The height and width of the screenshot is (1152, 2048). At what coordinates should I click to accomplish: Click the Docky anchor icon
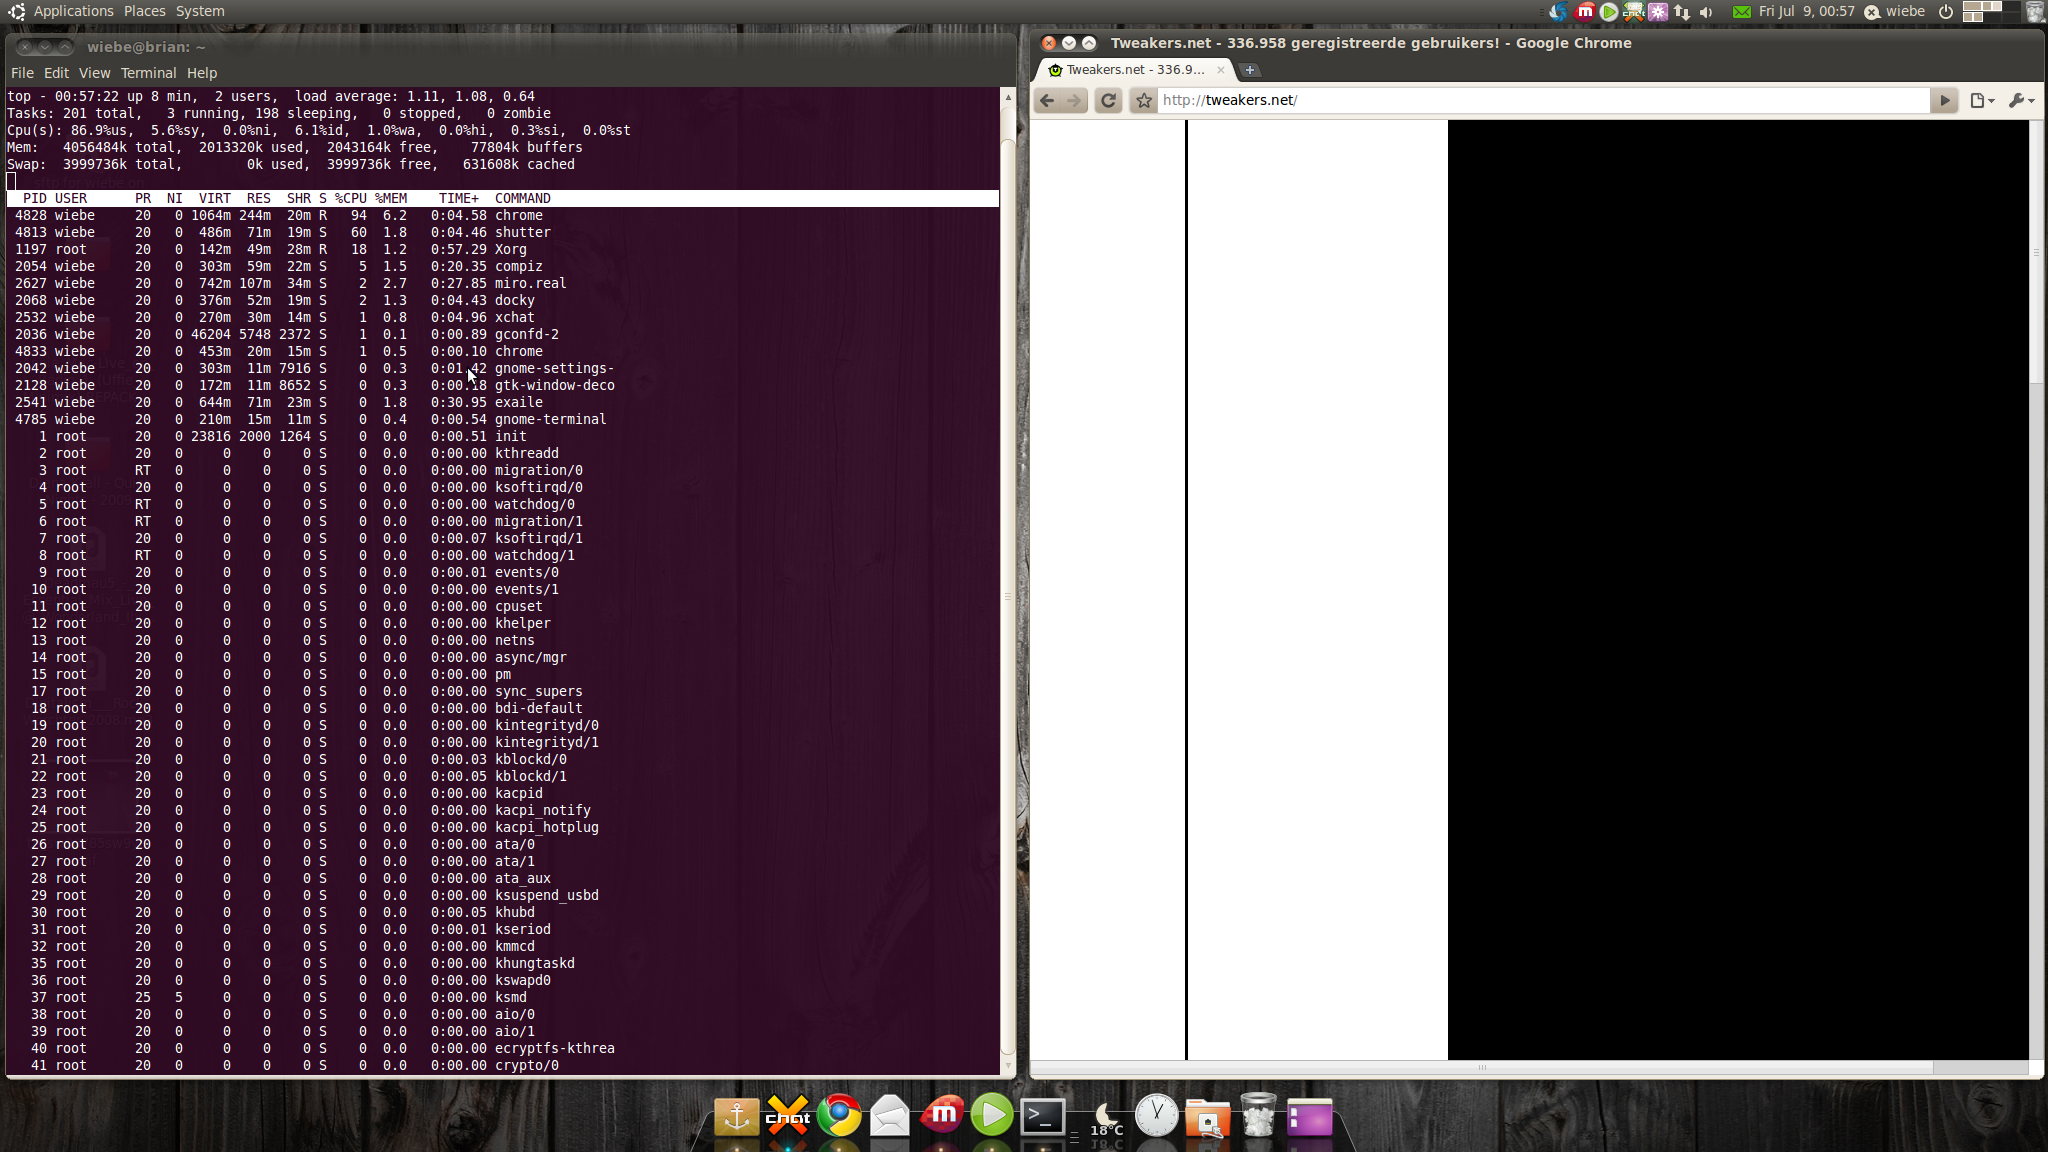click(737, 1116)
